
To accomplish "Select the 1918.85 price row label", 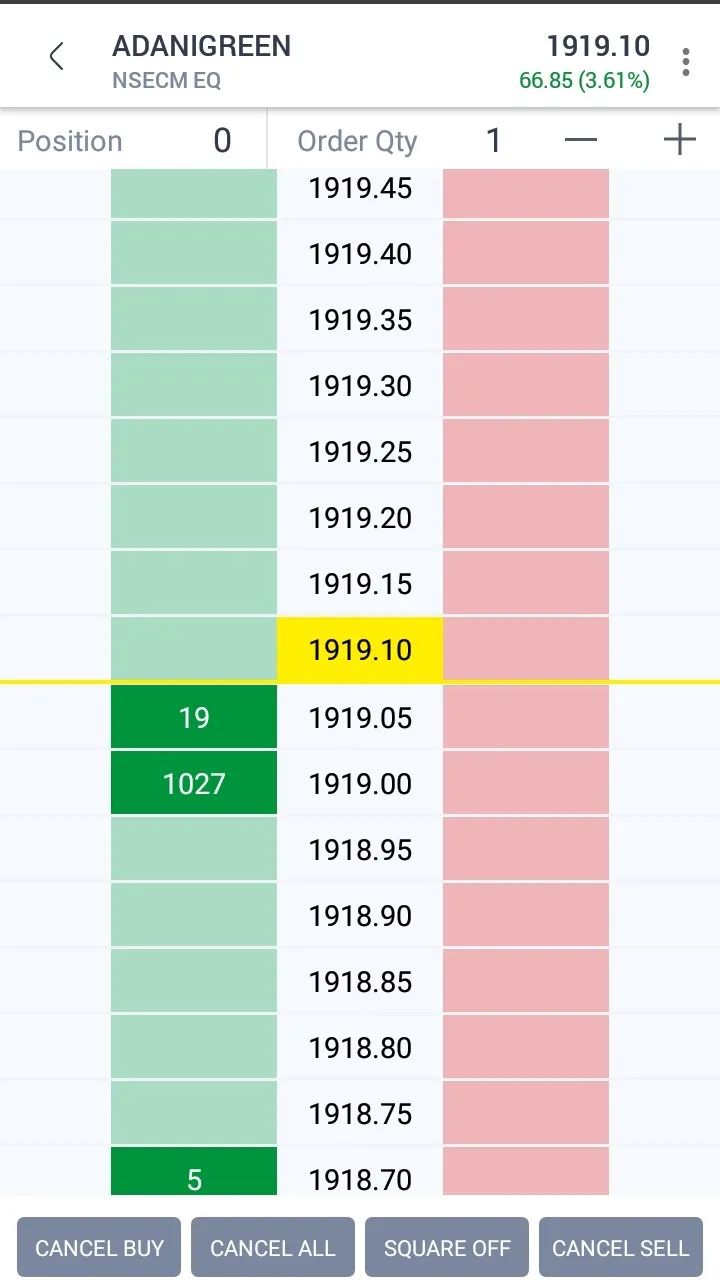I will [360, 981].
